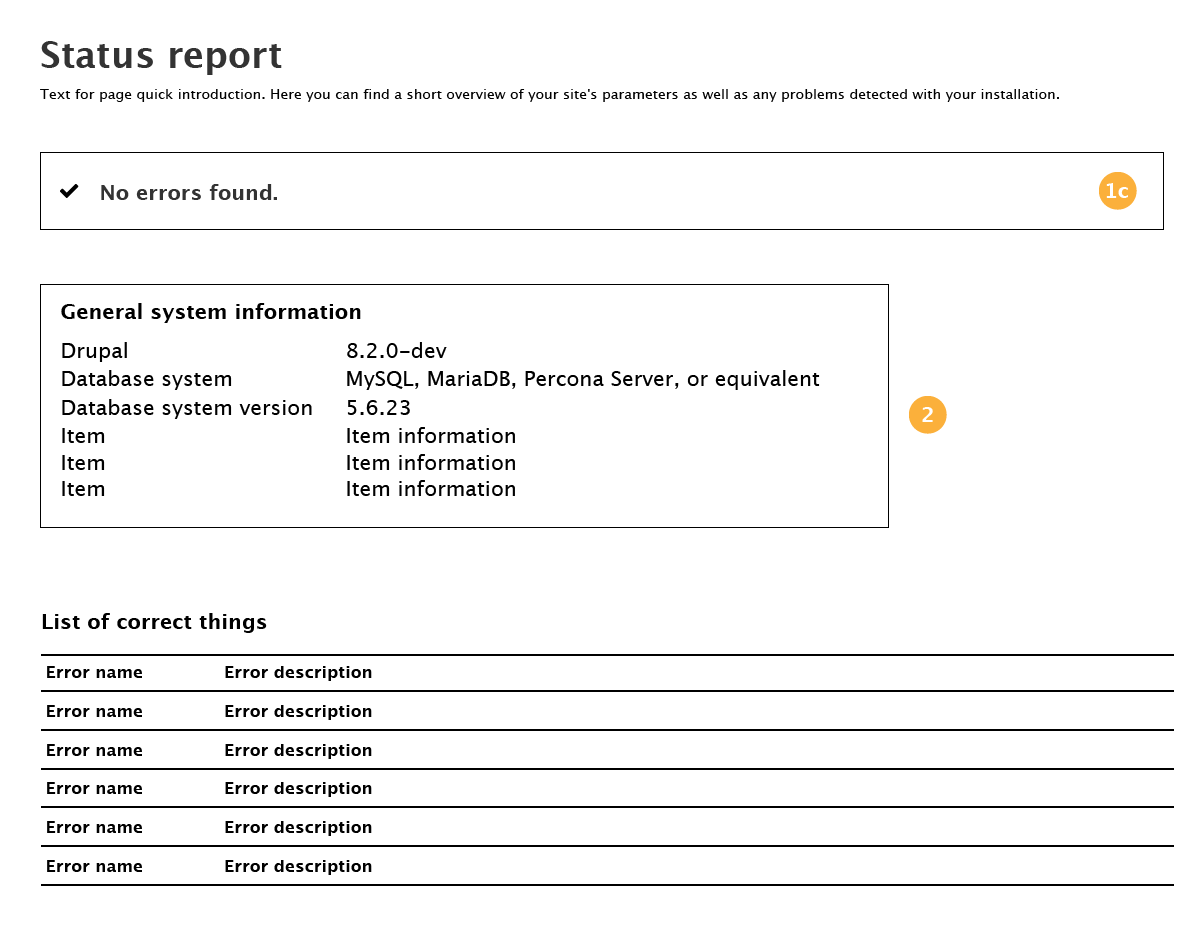Click the Drupal label in system information

tap(94, 351)
